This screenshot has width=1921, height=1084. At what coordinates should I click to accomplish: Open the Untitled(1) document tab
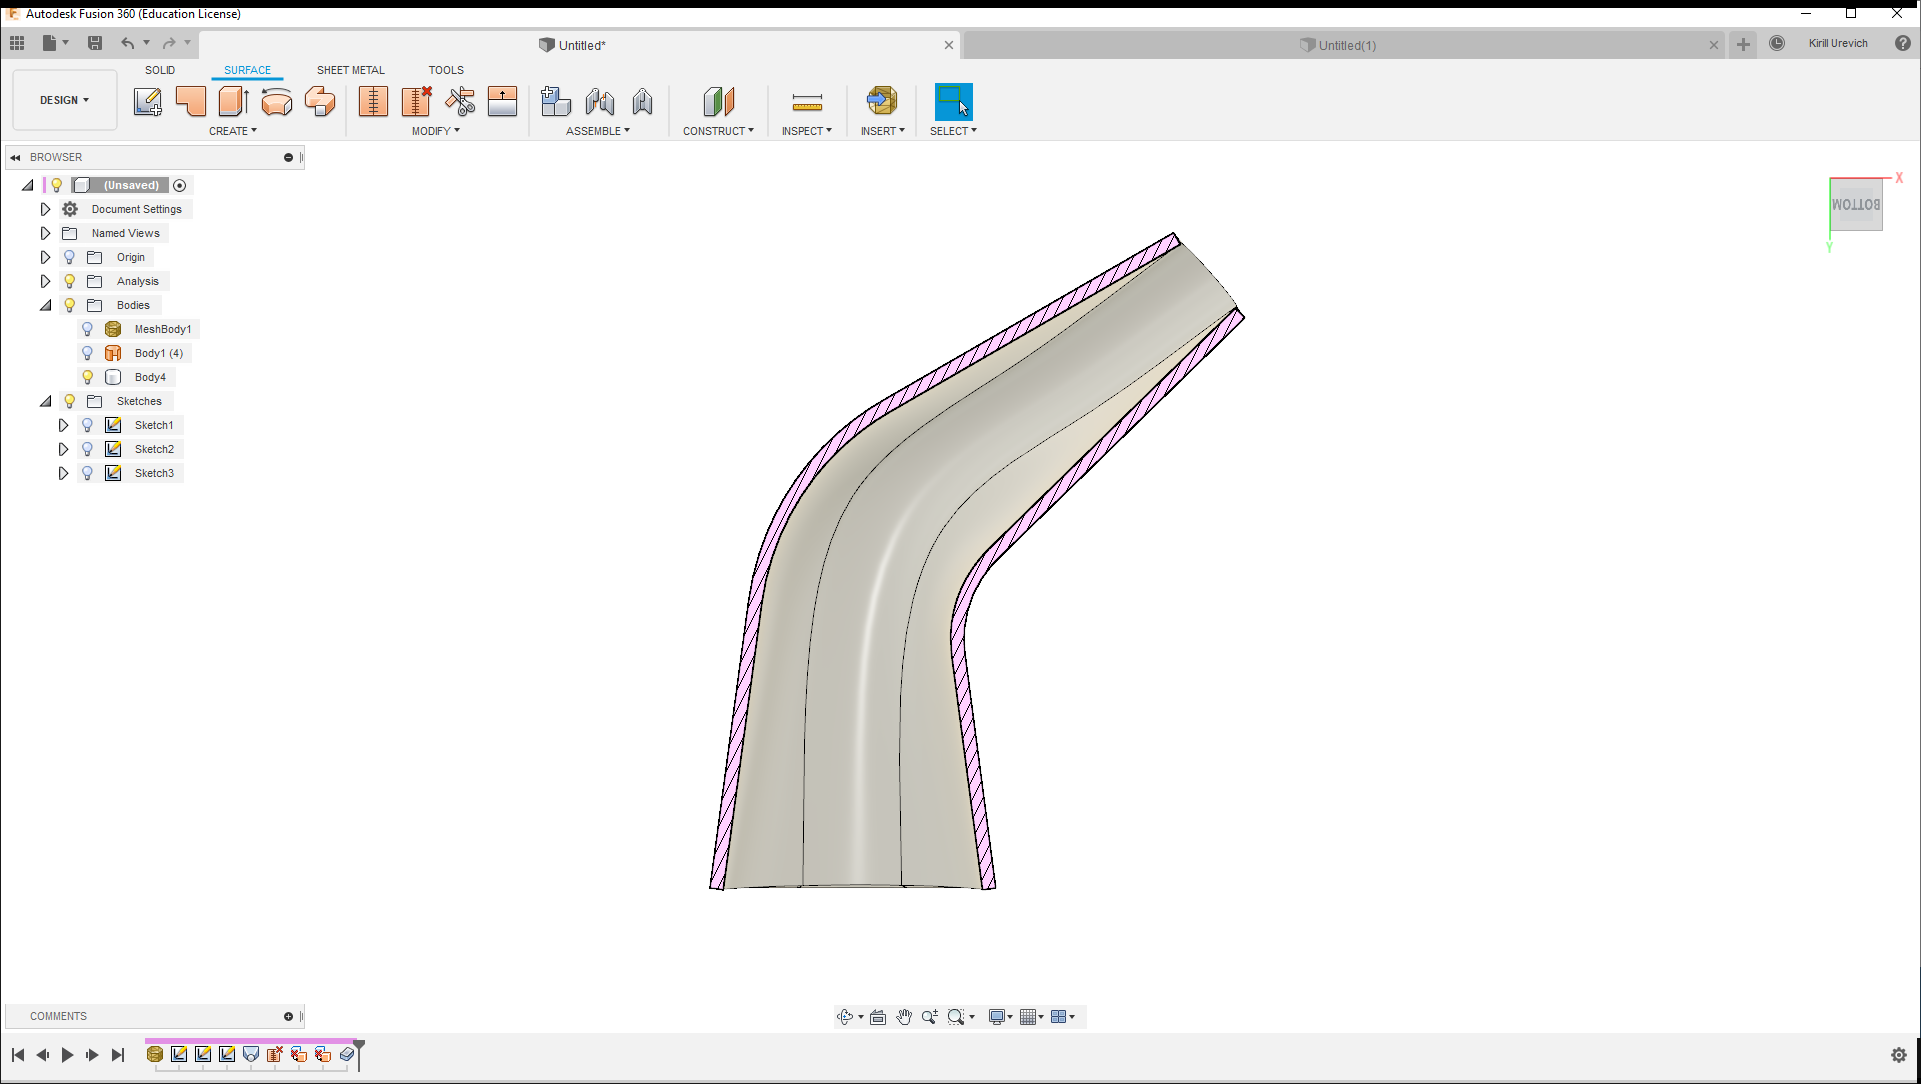pos(1345,45)
